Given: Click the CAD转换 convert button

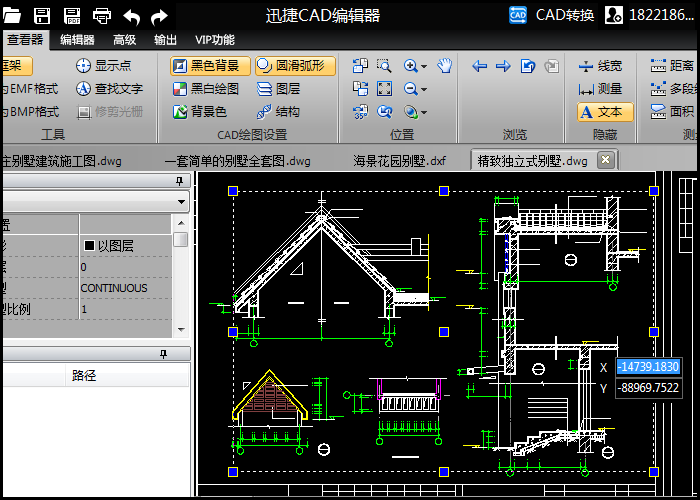Looking at the screenshot, I should click(x=554, y=15).
